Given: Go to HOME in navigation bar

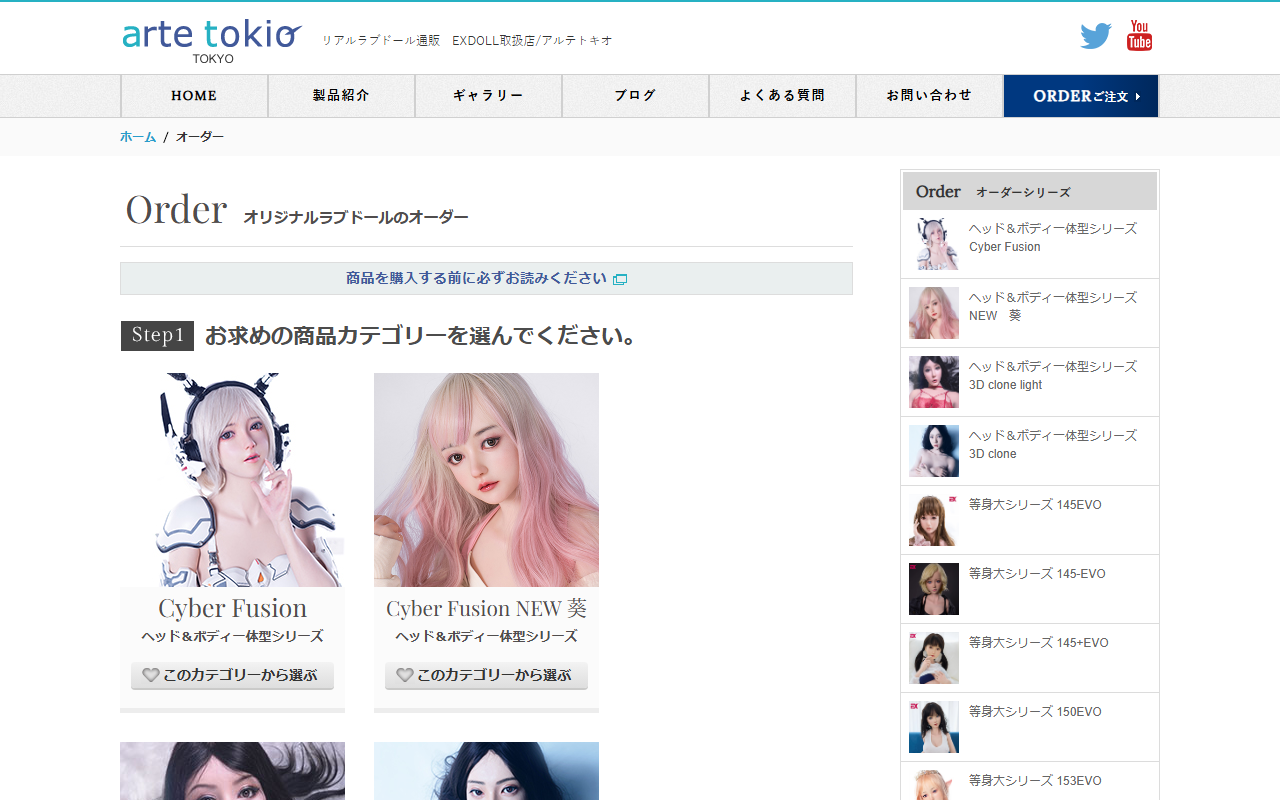Looking at the screenshot, I should click(194, 96).
